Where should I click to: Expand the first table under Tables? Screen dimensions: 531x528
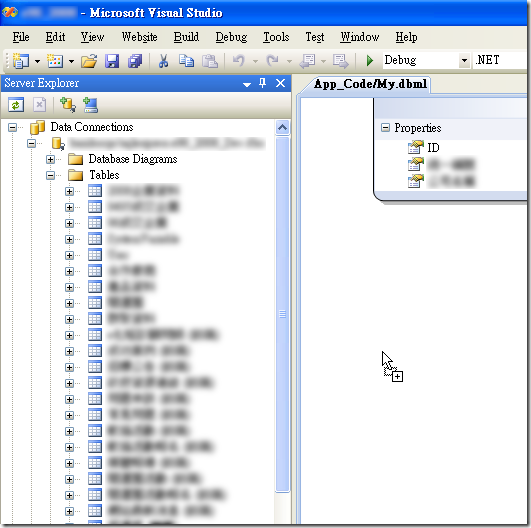tap(69, 191)
